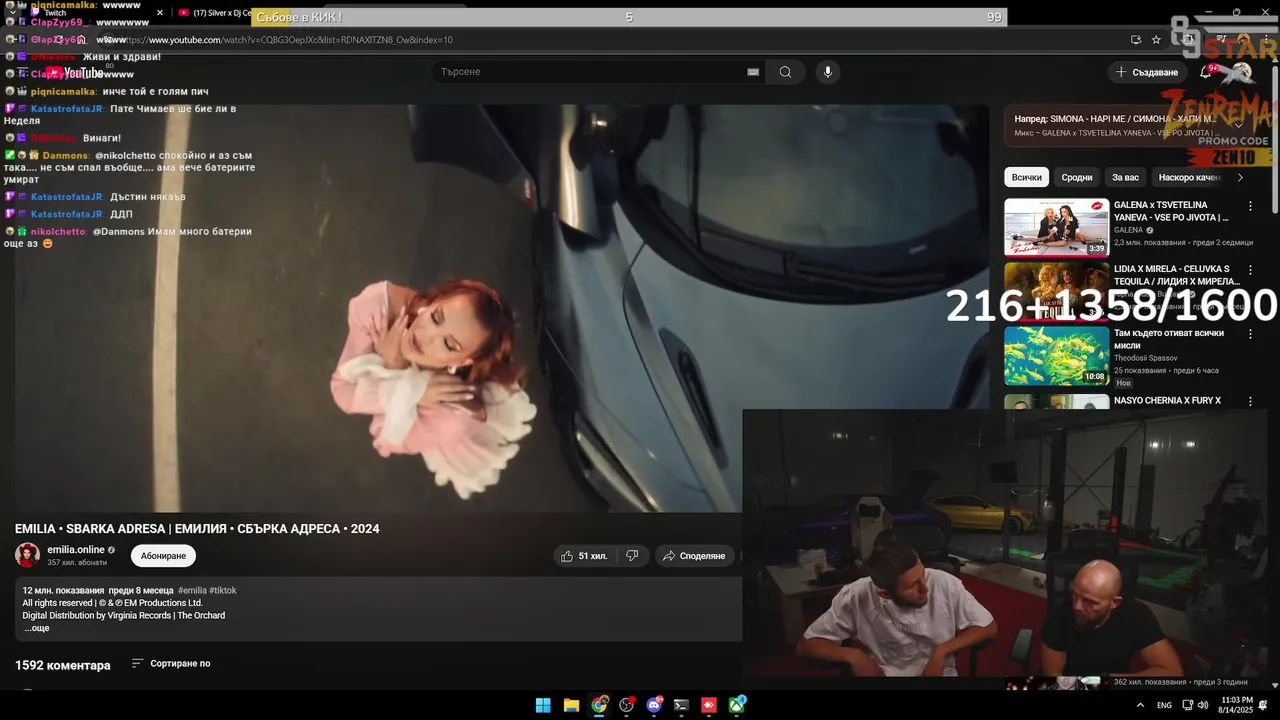Screen dimensions: 1280x720
Task: Open Windows Start menu
Action: tap(543, 705)
